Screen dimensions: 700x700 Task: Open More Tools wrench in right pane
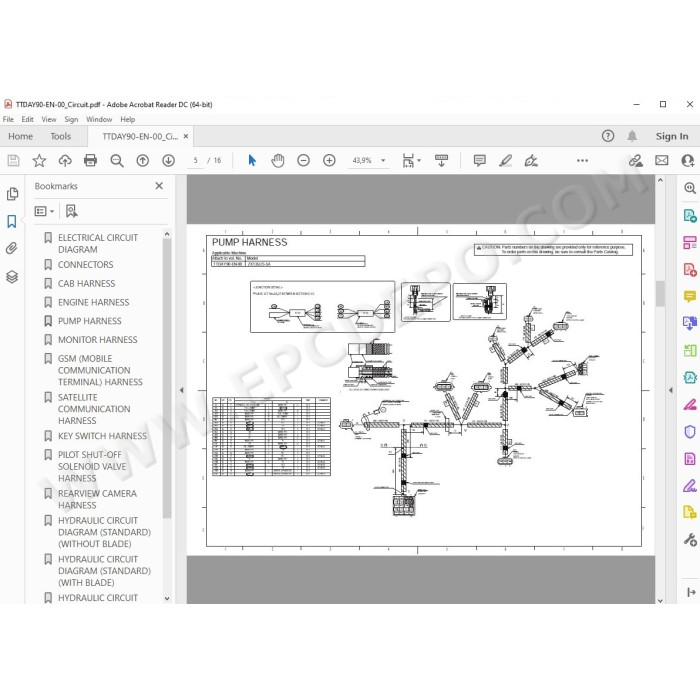[690, 540]
